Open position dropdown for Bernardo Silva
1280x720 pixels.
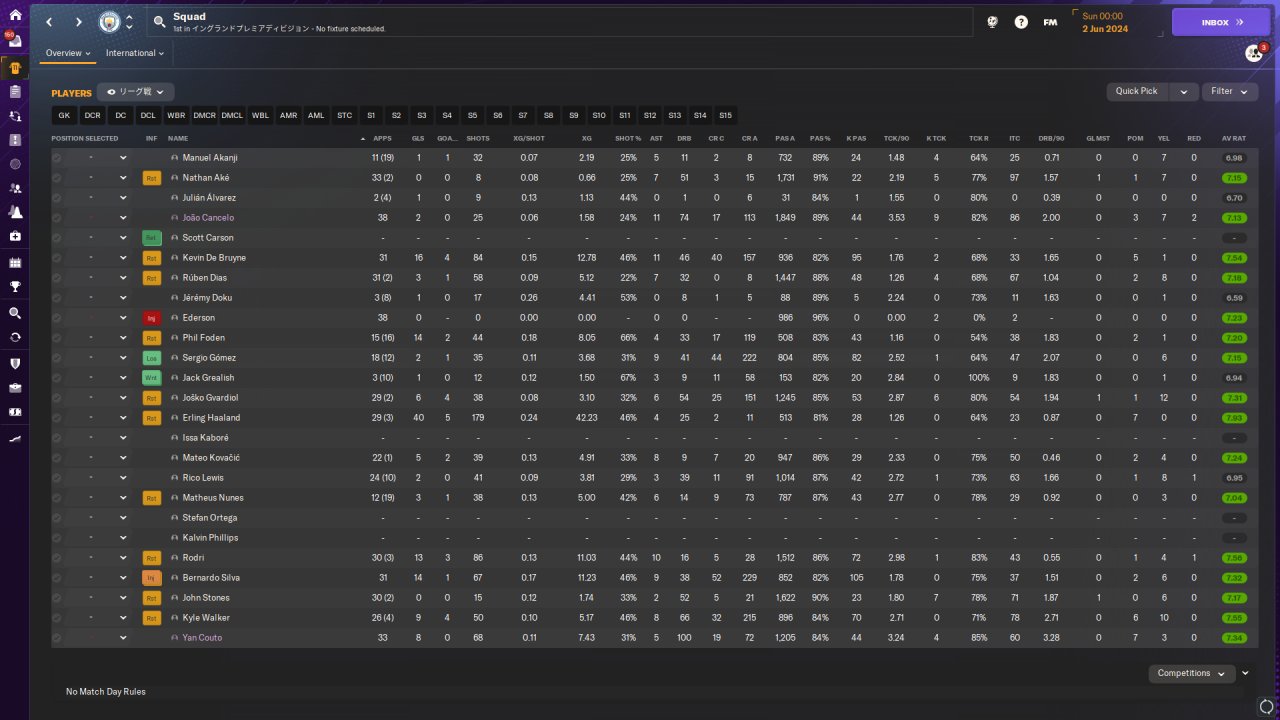[x=123, y=578]
